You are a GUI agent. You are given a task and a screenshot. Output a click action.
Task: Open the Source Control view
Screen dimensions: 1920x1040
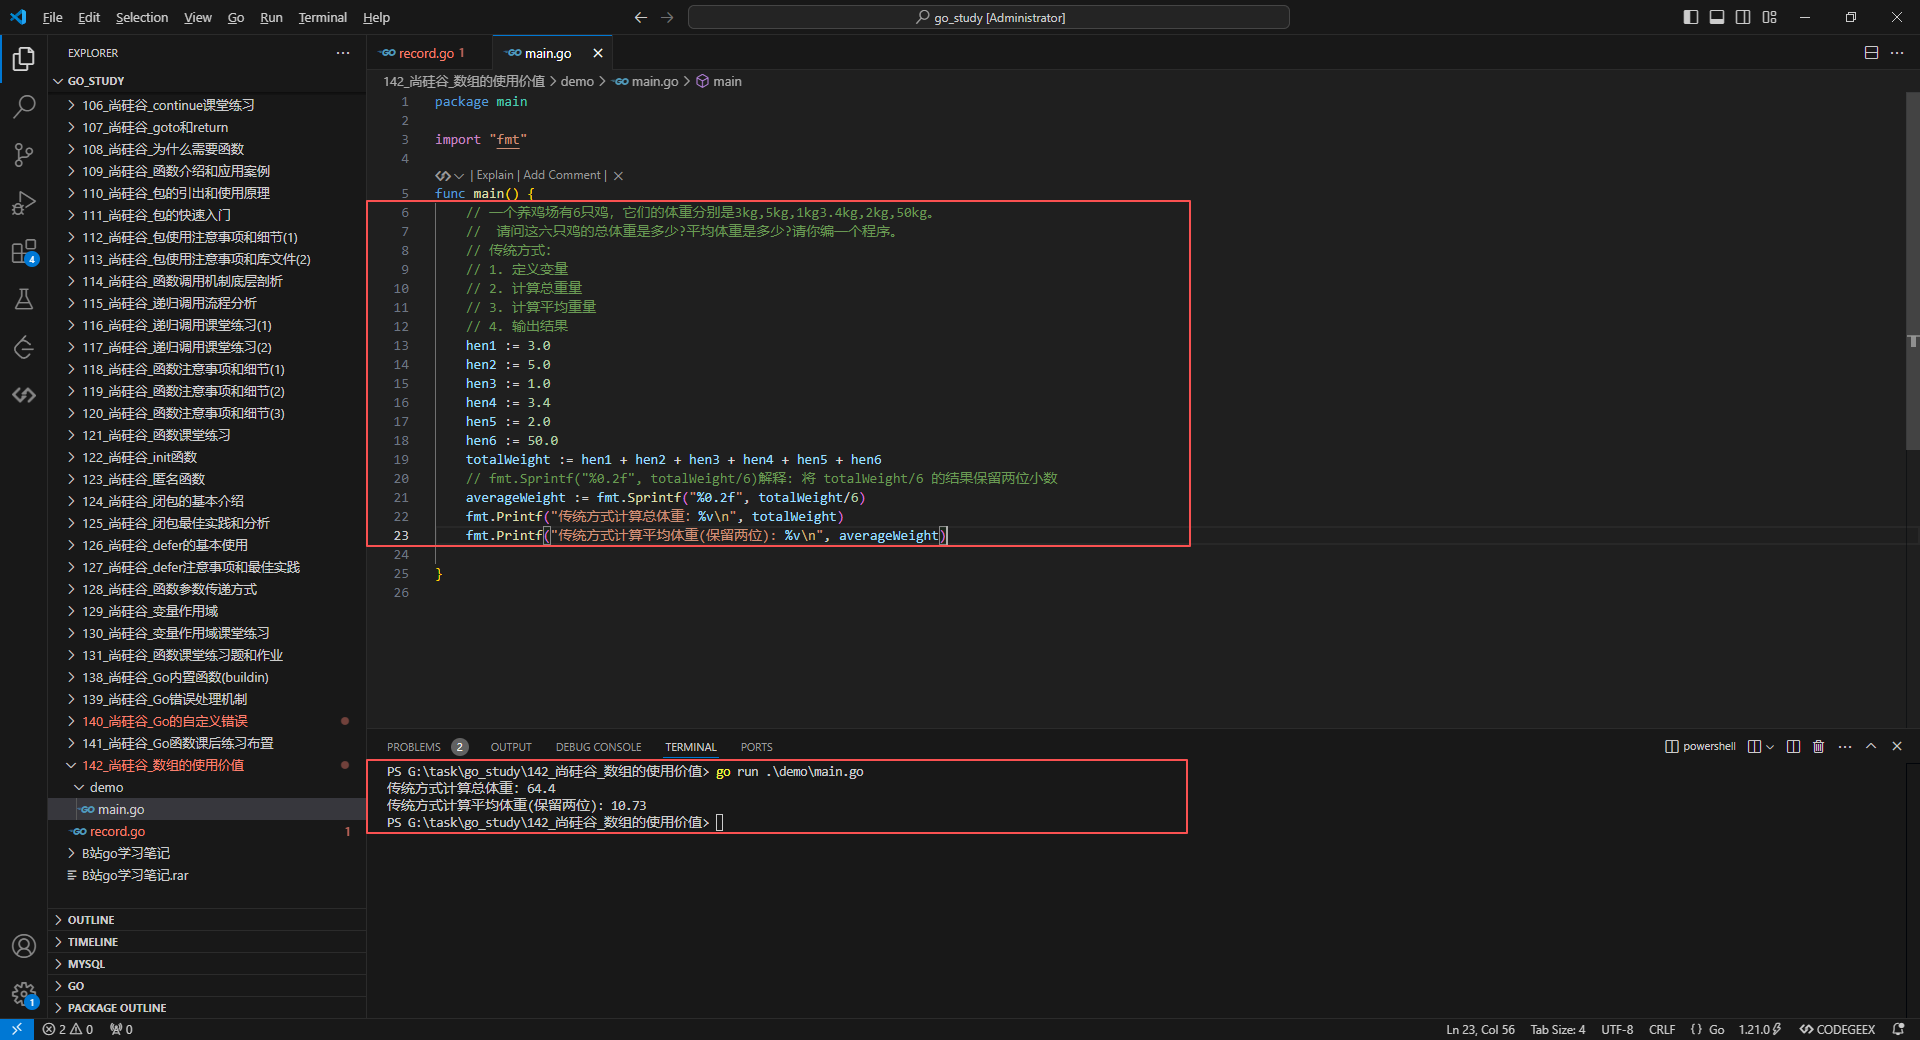24,154
